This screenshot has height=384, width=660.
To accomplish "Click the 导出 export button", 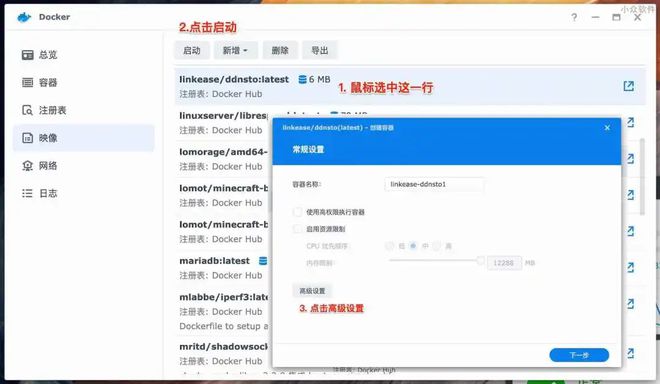I will 319,51.
